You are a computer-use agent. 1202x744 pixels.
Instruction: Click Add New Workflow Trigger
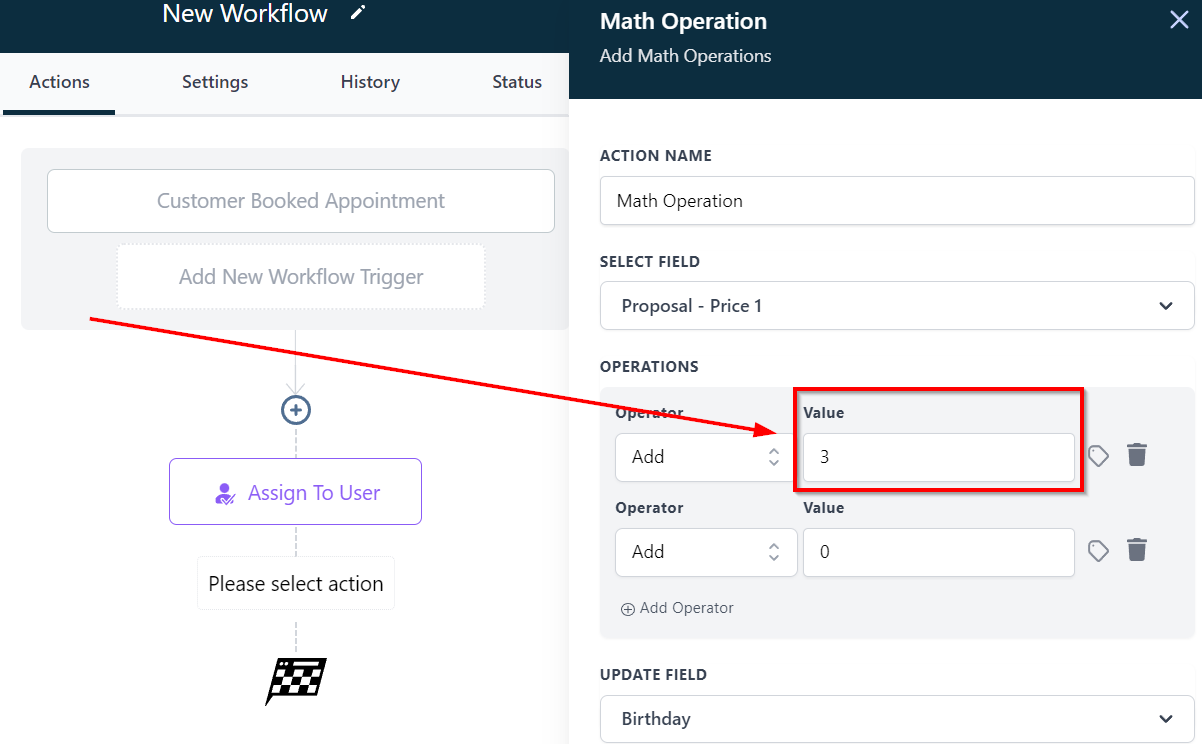(x=301, y=277)
